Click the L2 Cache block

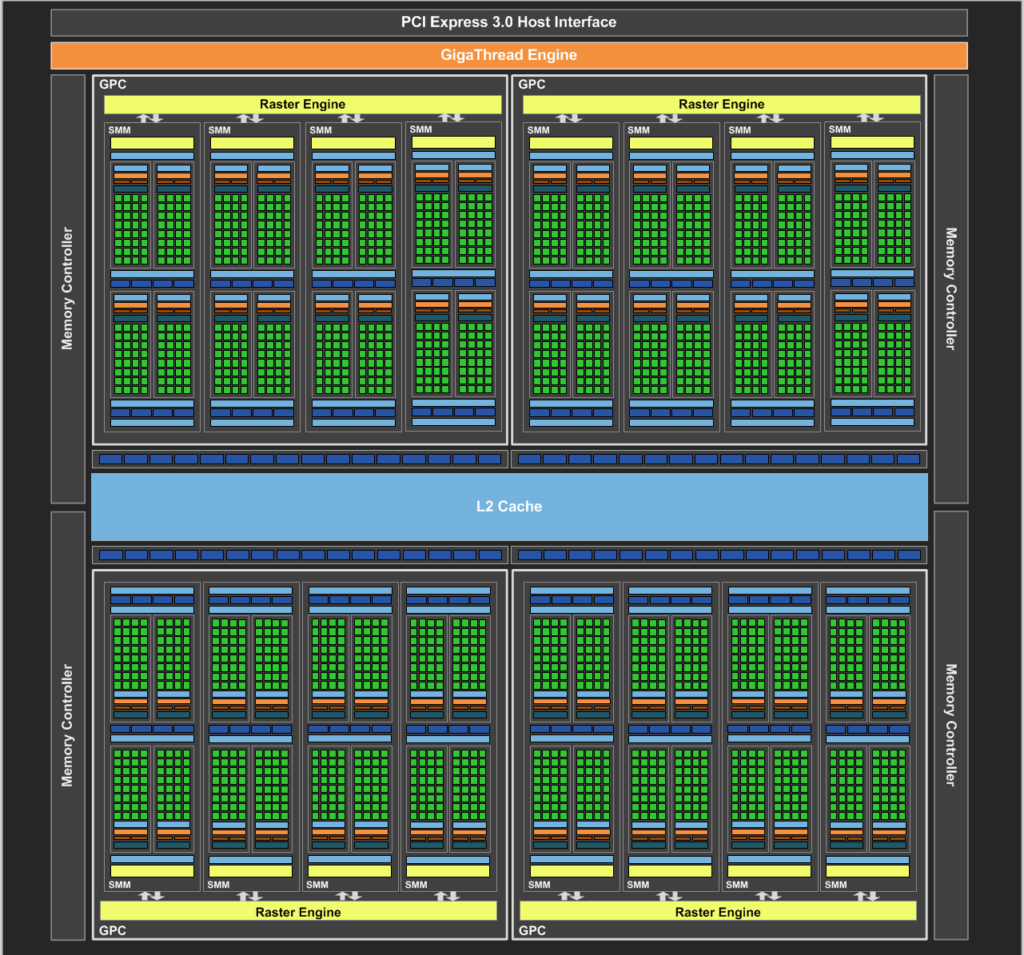pyautogui.click(x=509, y=506)
